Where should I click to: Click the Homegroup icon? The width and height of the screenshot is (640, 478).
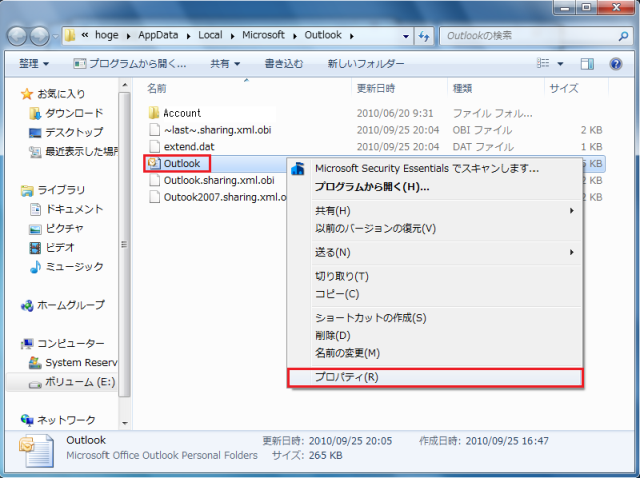pos(27,305)
